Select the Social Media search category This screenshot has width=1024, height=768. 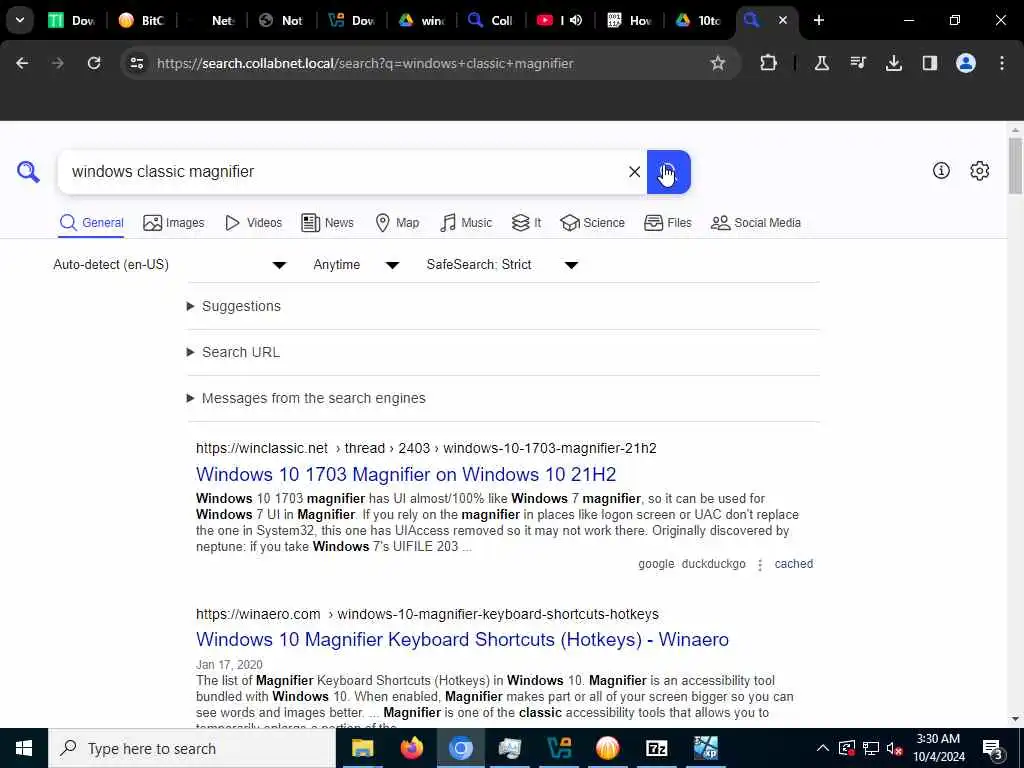coord(756,223)
